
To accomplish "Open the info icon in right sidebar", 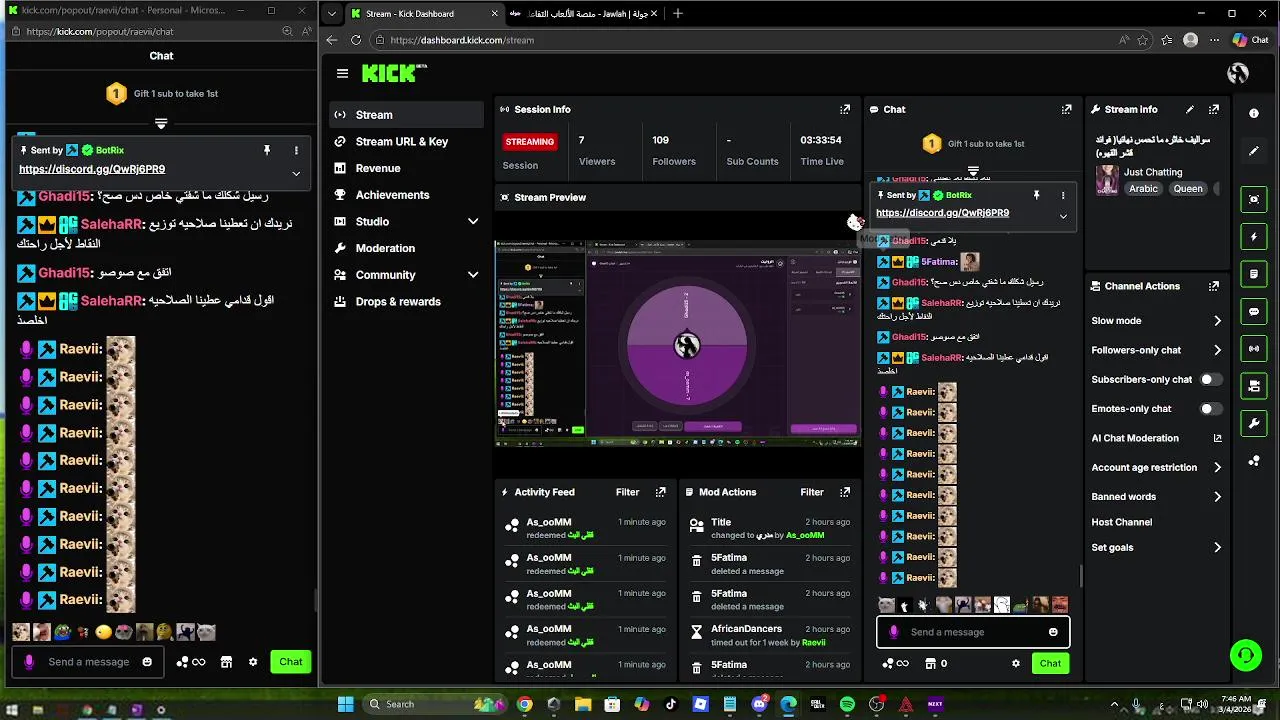I will 1254,114.
